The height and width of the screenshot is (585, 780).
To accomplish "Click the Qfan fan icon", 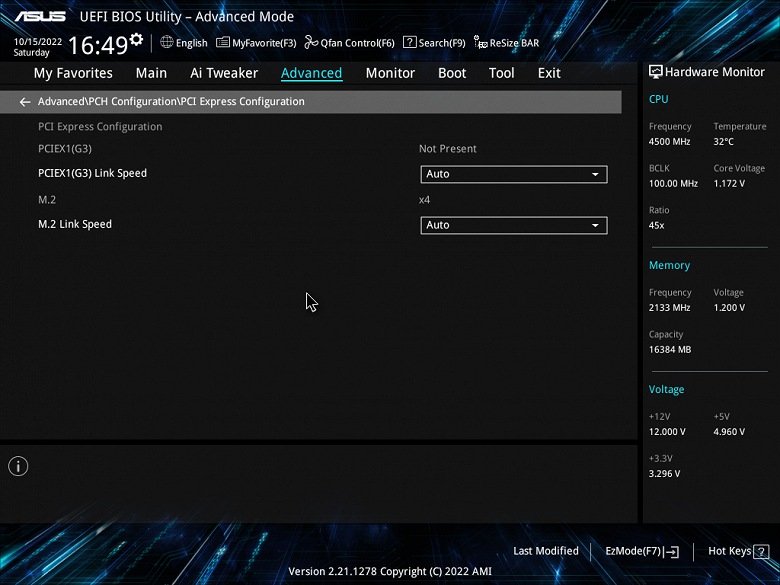I will coord(311,43).
